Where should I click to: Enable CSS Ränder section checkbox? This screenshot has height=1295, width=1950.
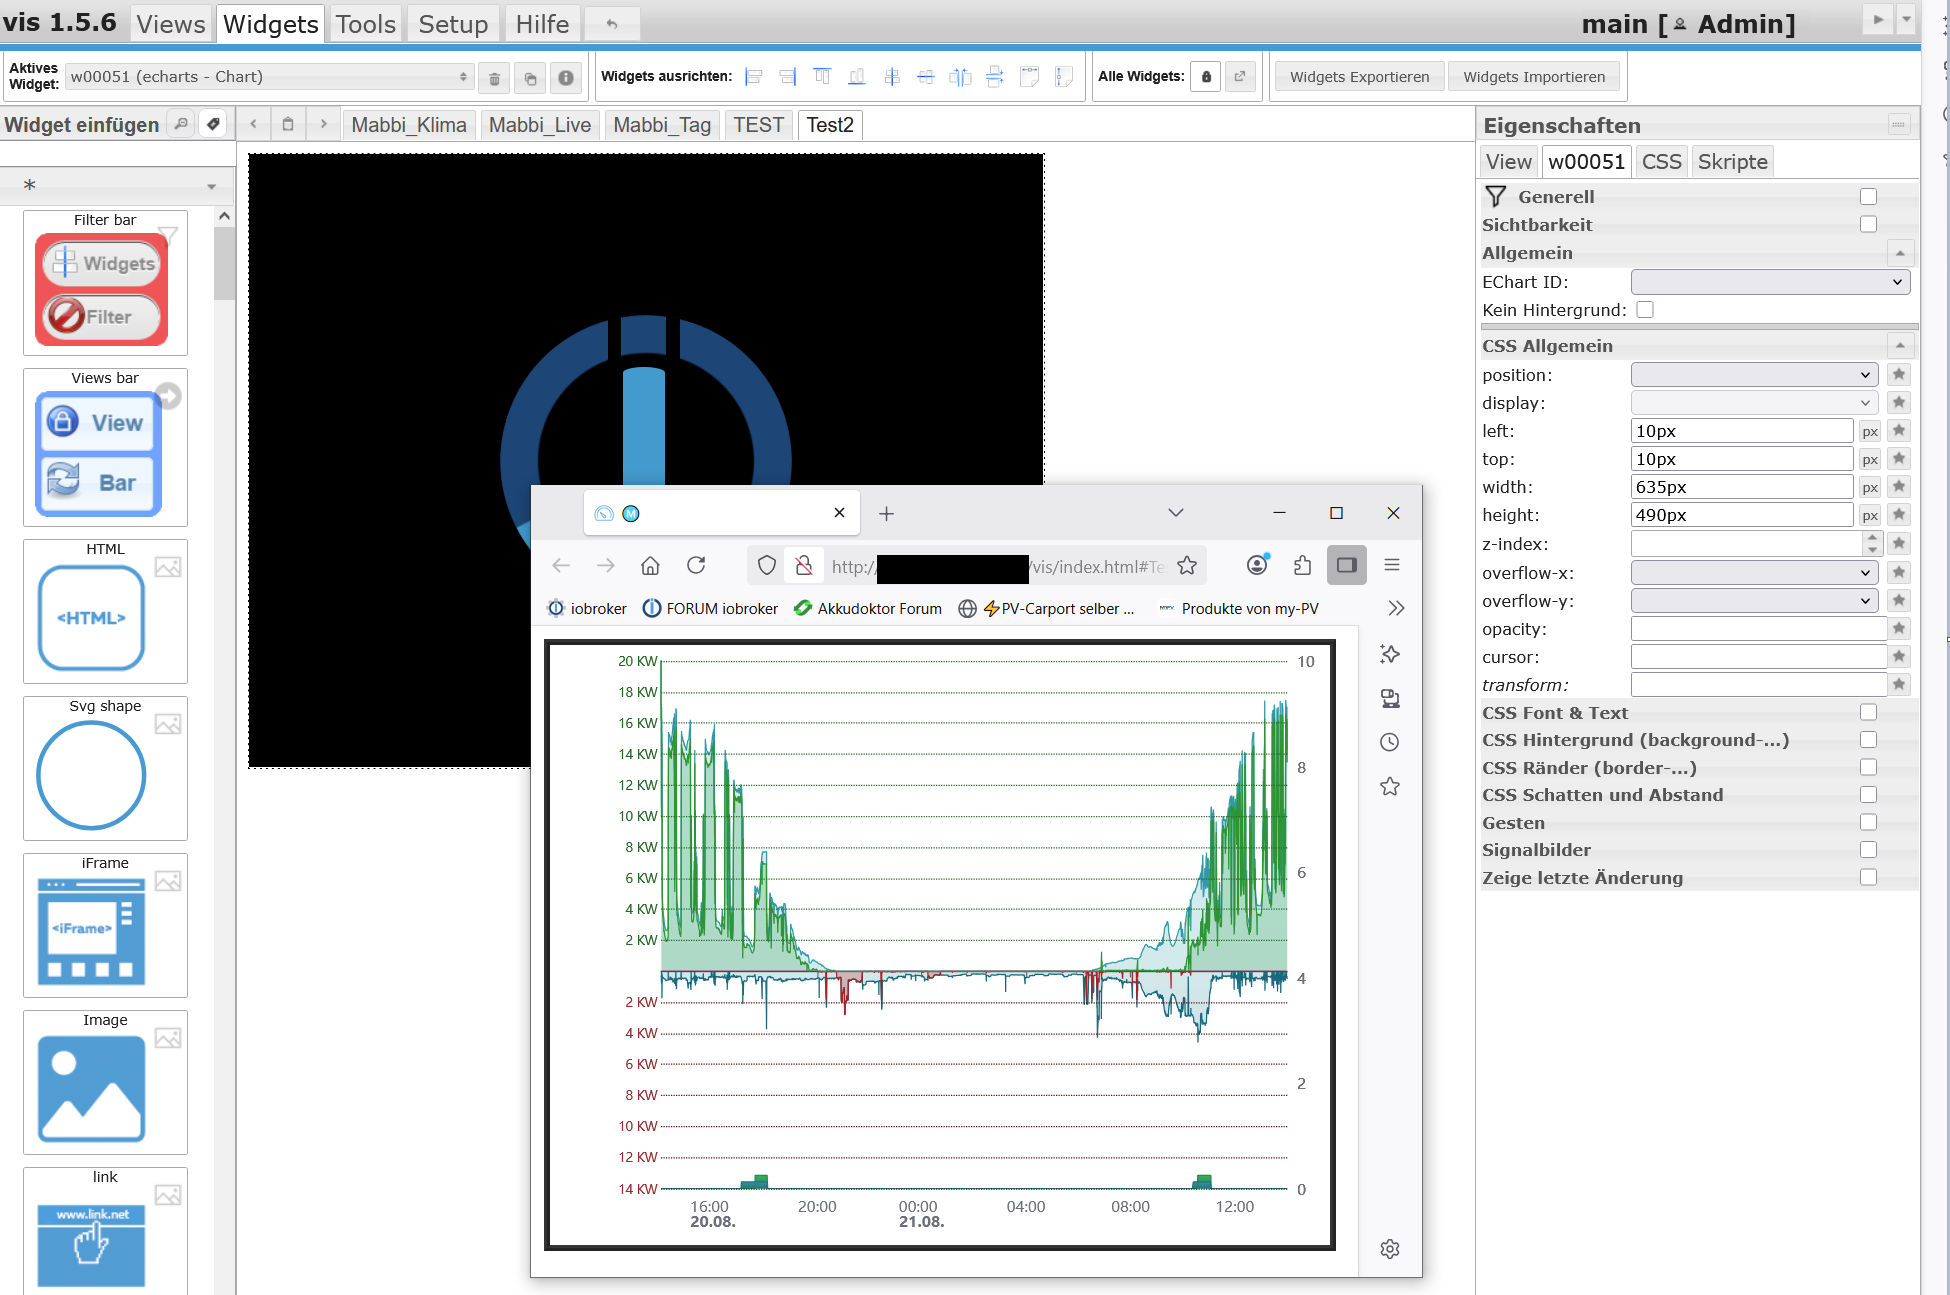tap(1868, 768)
